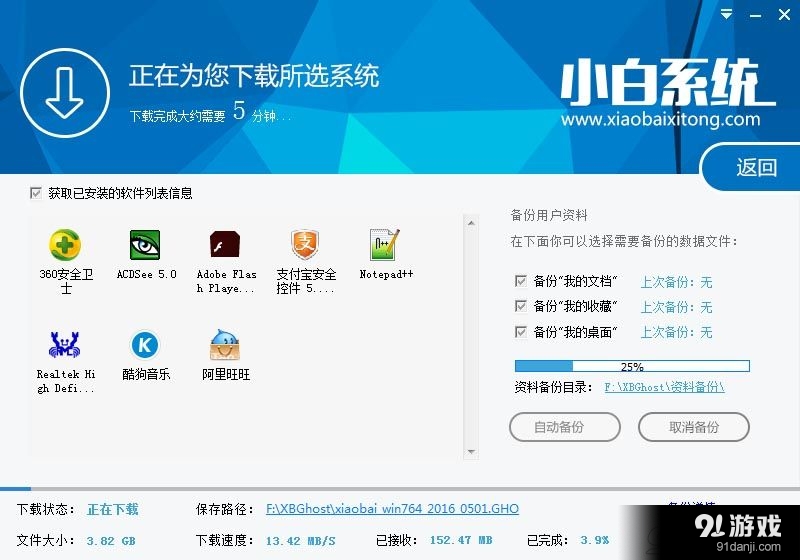Click the 取消备份 button
Image resolution: width=800 pixels, height=560 pixels.
693,427
